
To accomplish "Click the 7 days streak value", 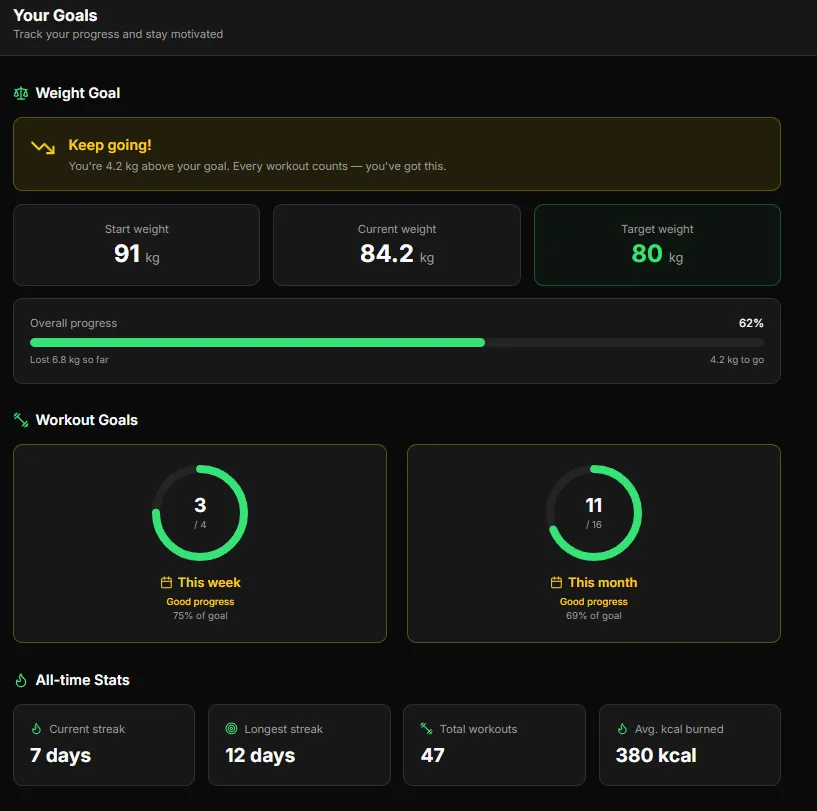I will pos(60,755).
